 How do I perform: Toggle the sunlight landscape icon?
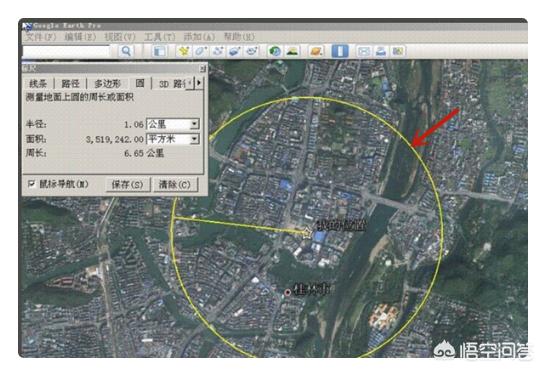(292, 51)
